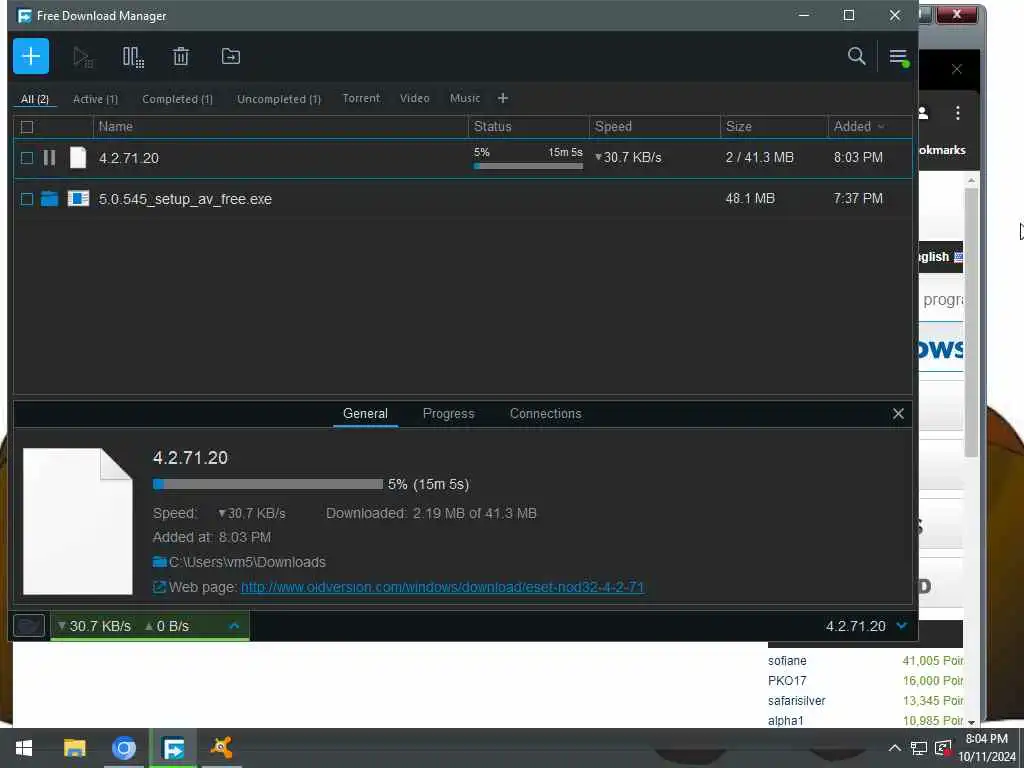The height and width of the screenshot is (768, 1024).
Task: Sort downloads by Status column
Action: [x=492, y=127]
